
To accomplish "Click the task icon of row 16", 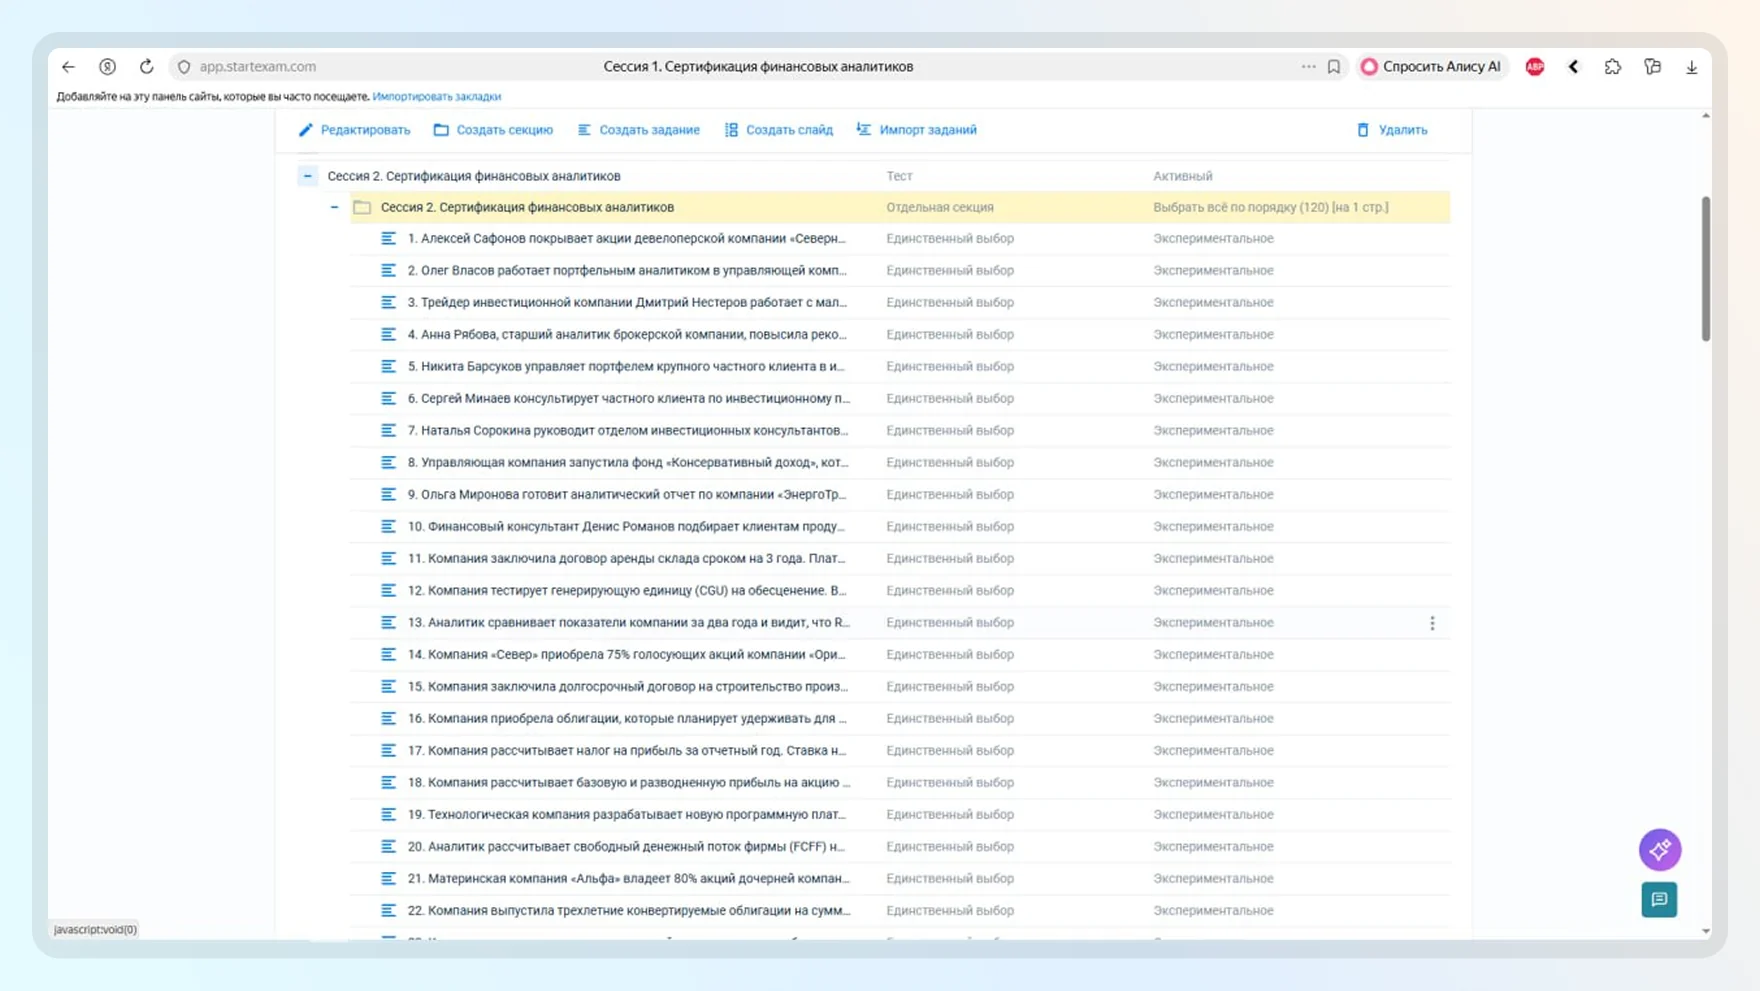I will pos(389,719).
